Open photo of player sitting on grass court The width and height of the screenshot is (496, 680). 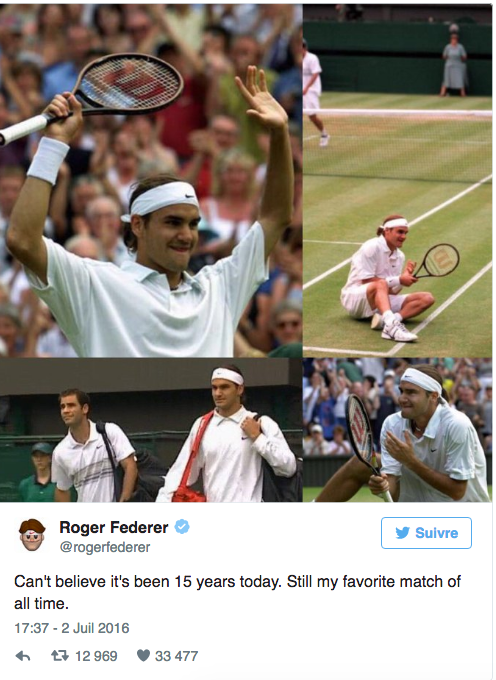point(398,180)
